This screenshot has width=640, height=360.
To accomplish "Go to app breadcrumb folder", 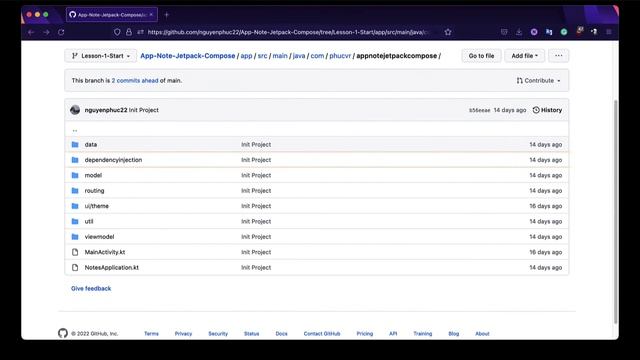I will (246, 56).
